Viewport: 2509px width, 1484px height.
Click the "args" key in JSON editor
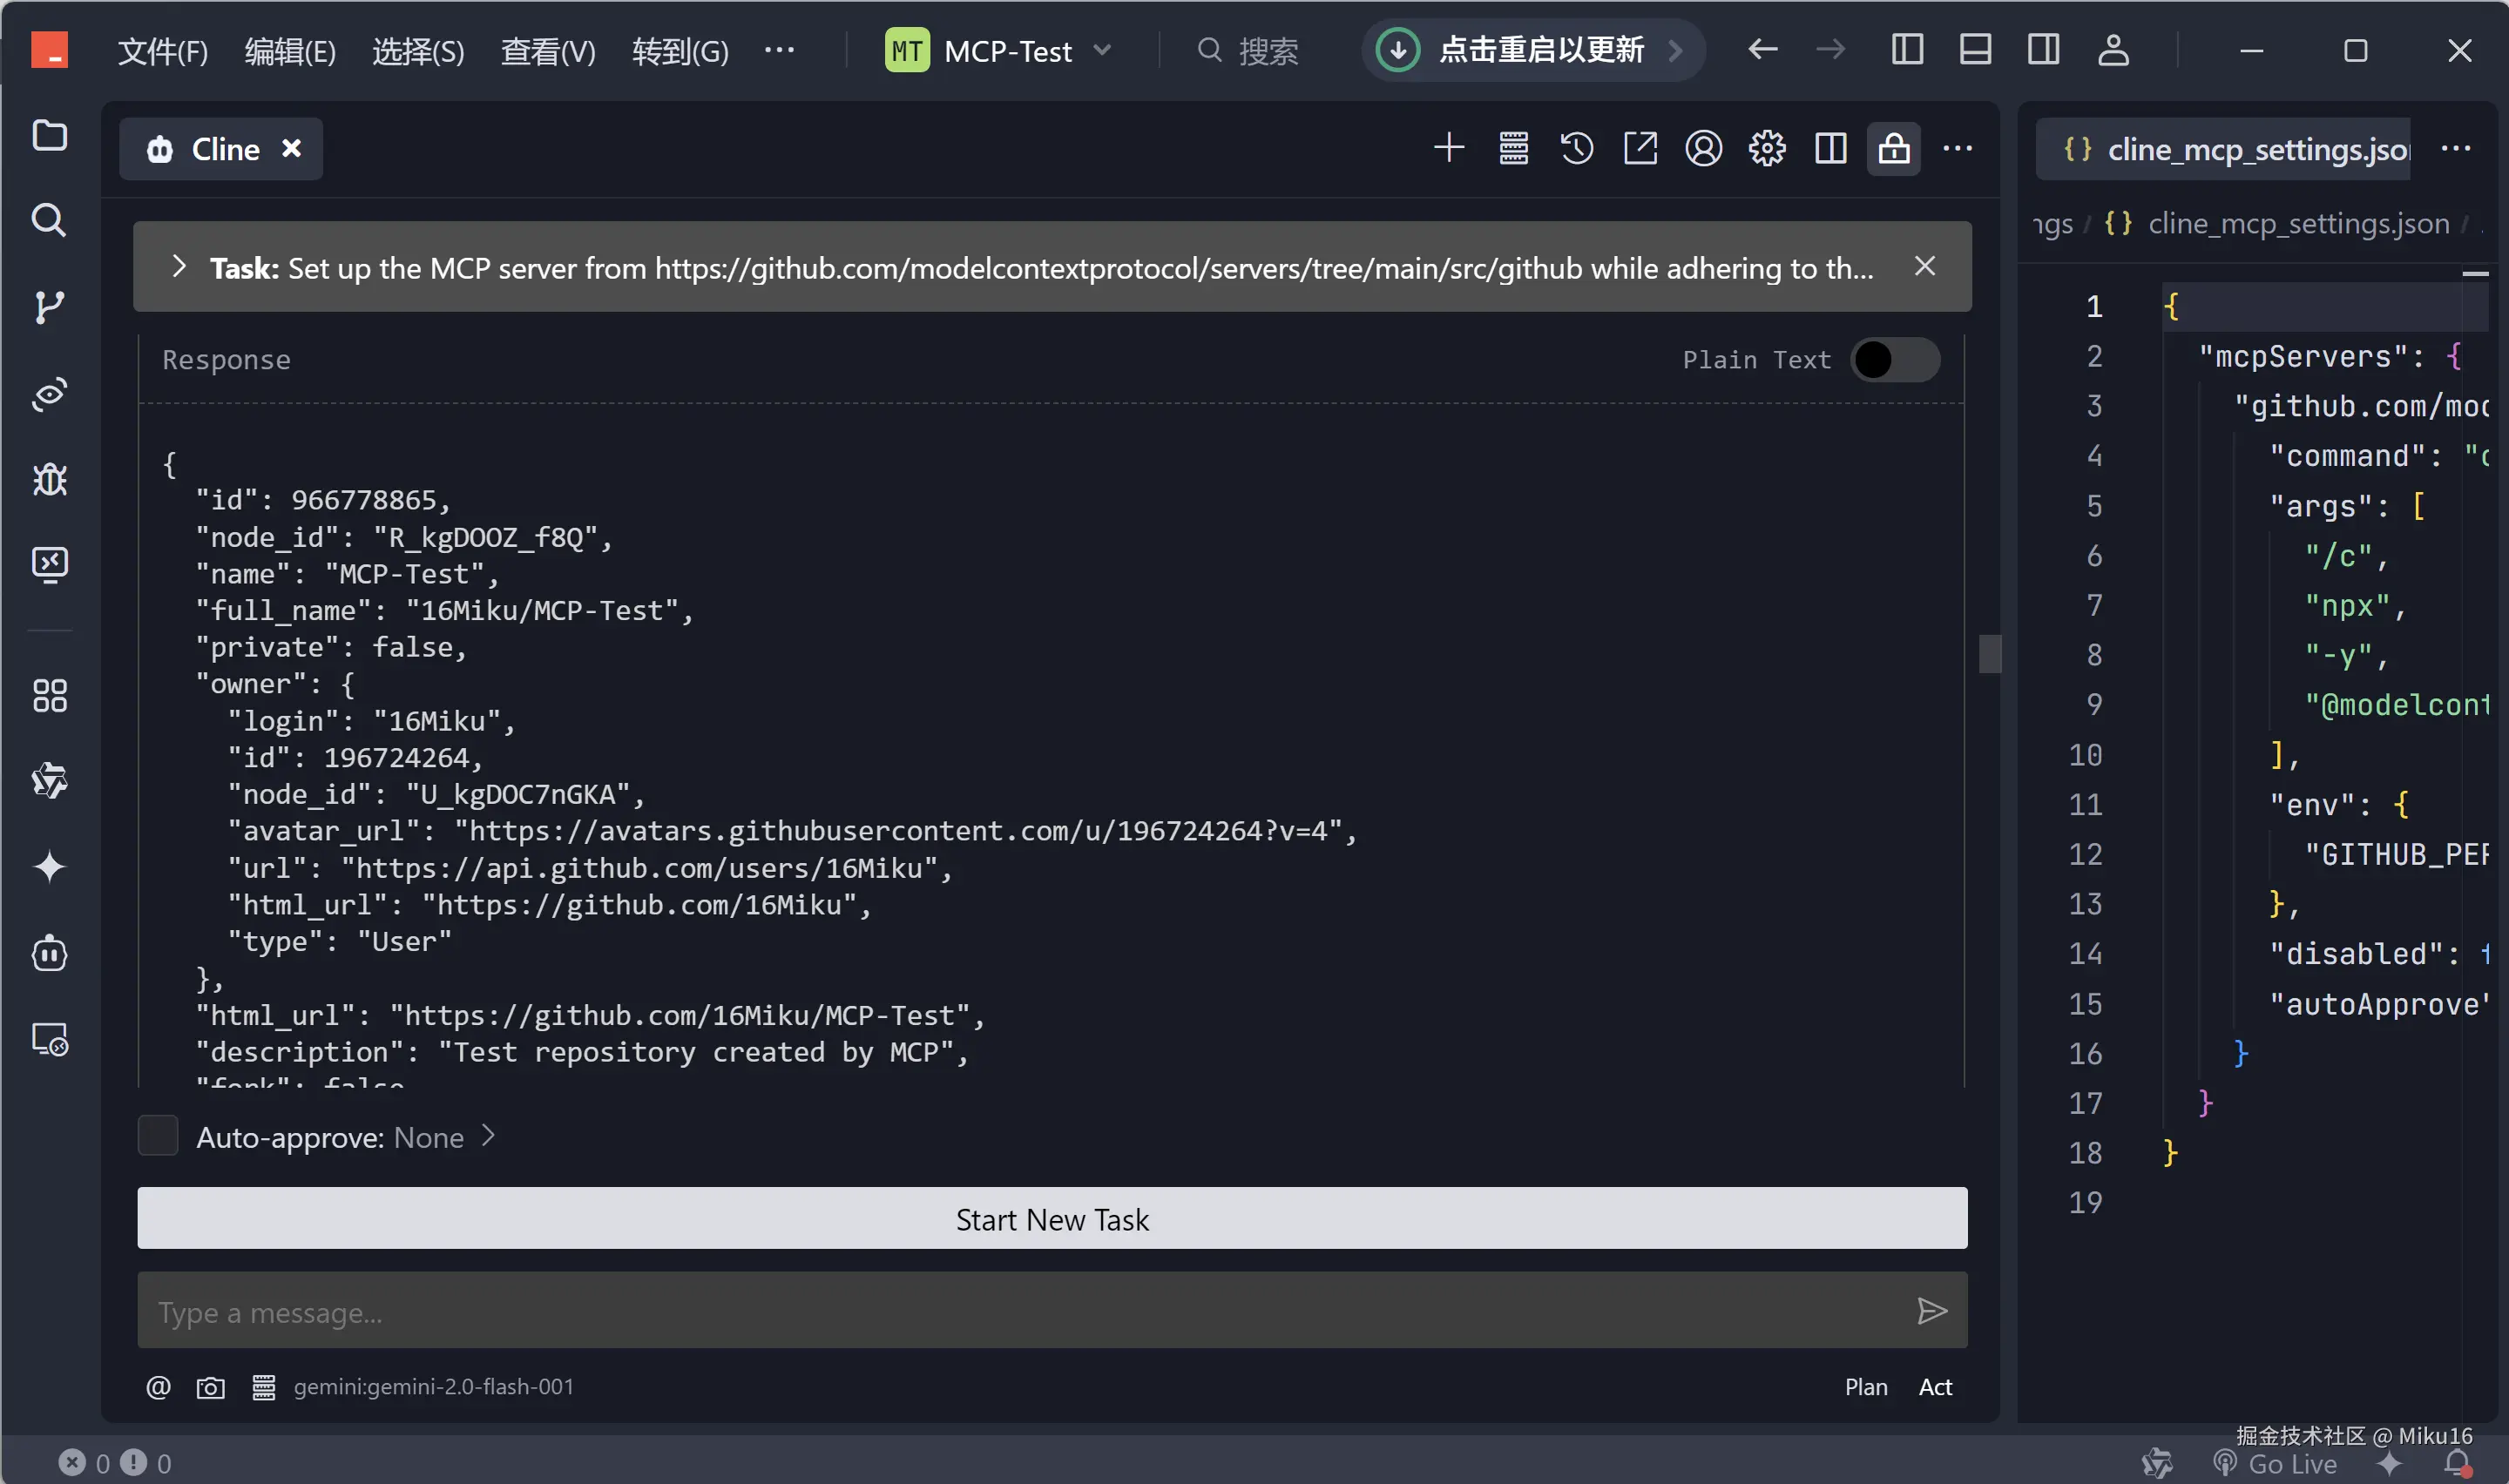coord(2321,506)
